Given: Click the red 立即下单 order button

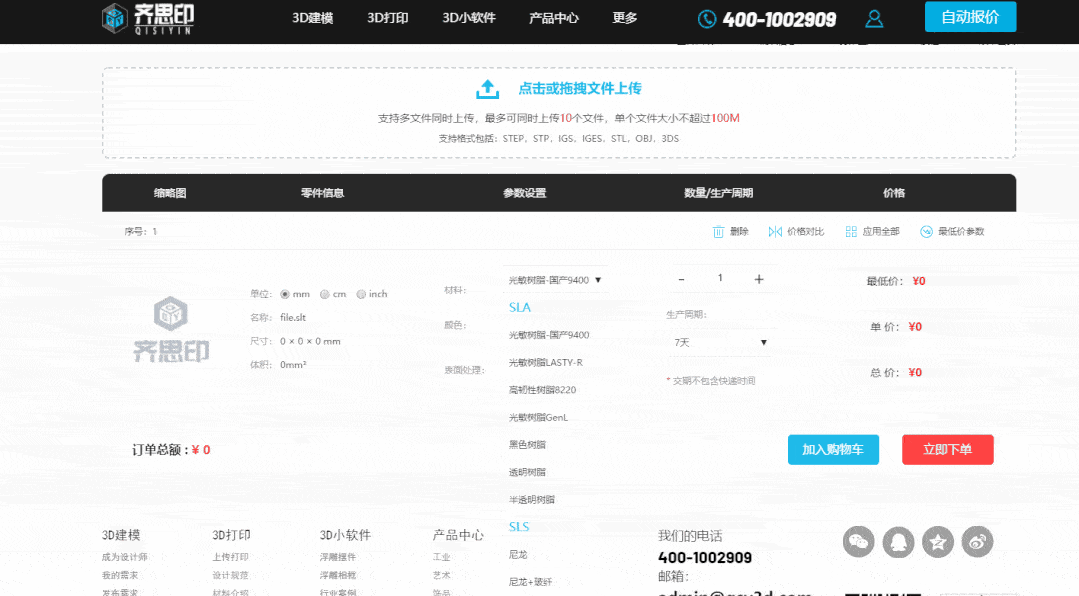Looking at the screenshot, I should (x=947, y=450).
